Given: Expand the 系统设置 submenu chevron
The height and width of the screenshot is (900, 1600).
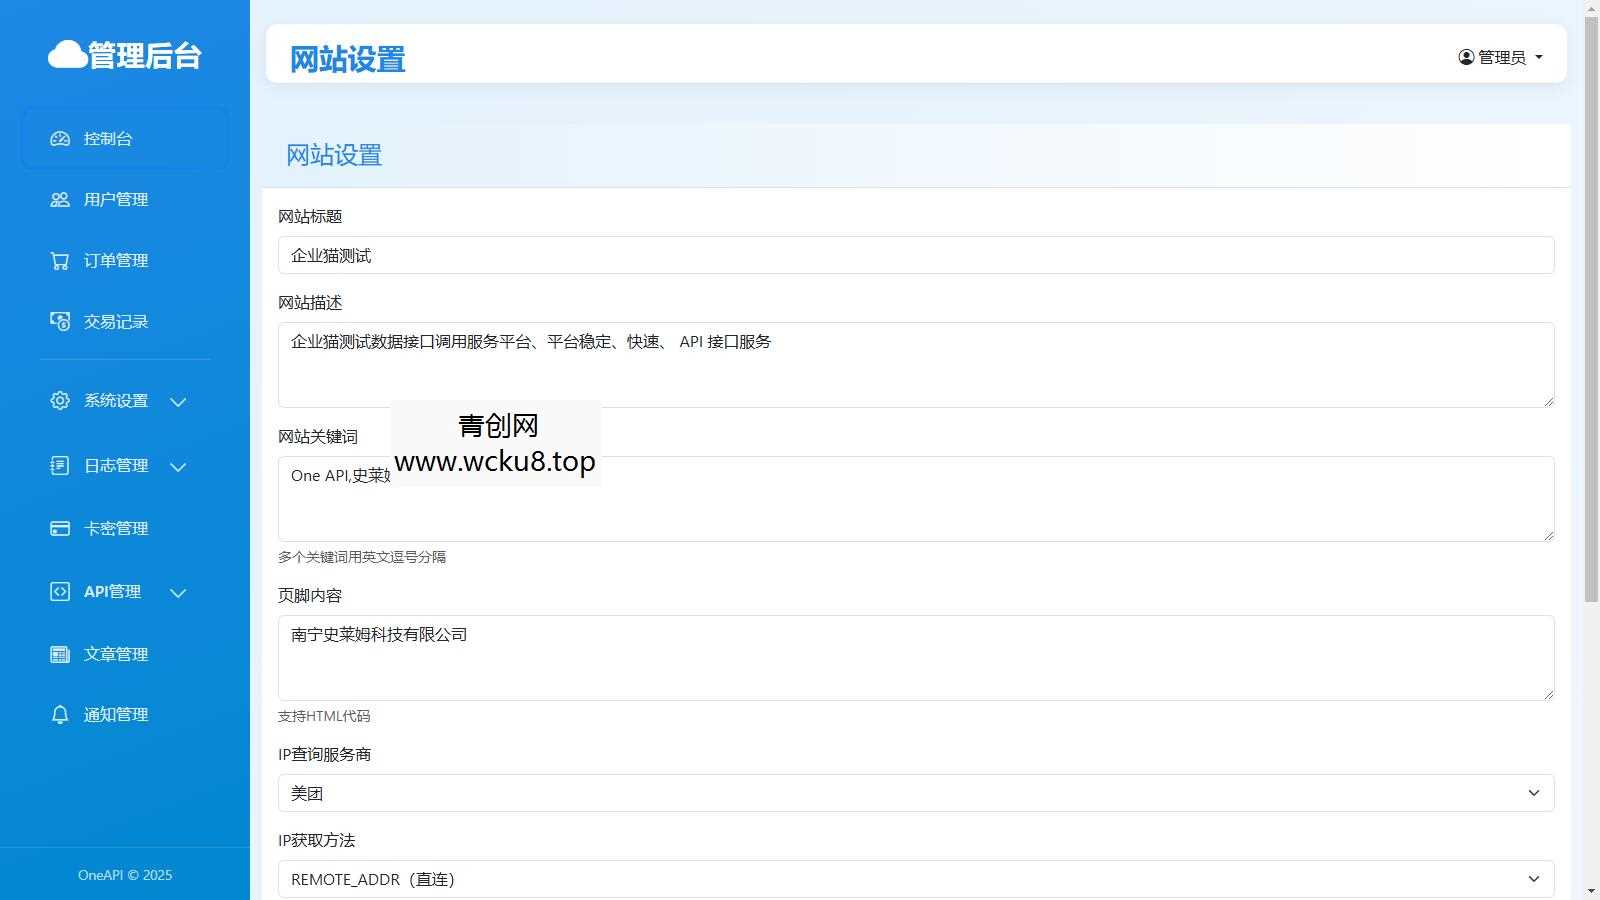Looking at the screenshot, I should 178,402.
